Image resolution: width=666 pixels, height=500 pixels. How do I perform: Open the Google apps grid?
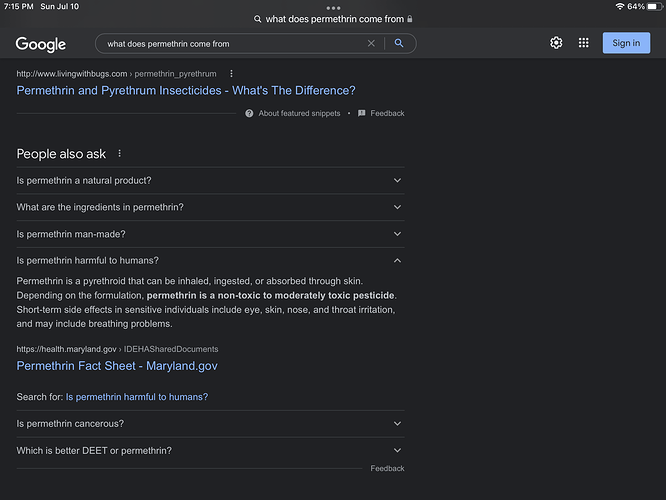[x=584, y=43]
